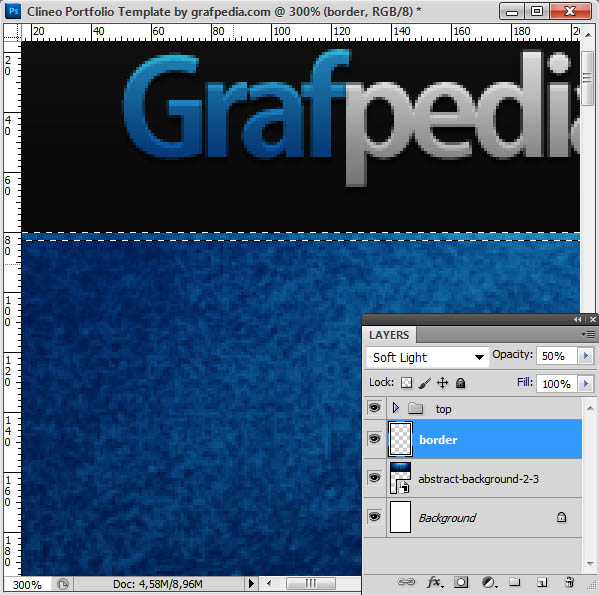
Task: Select the abstract-background-2-3 layer
Action: pyautogui.click(x=484, y=478)
